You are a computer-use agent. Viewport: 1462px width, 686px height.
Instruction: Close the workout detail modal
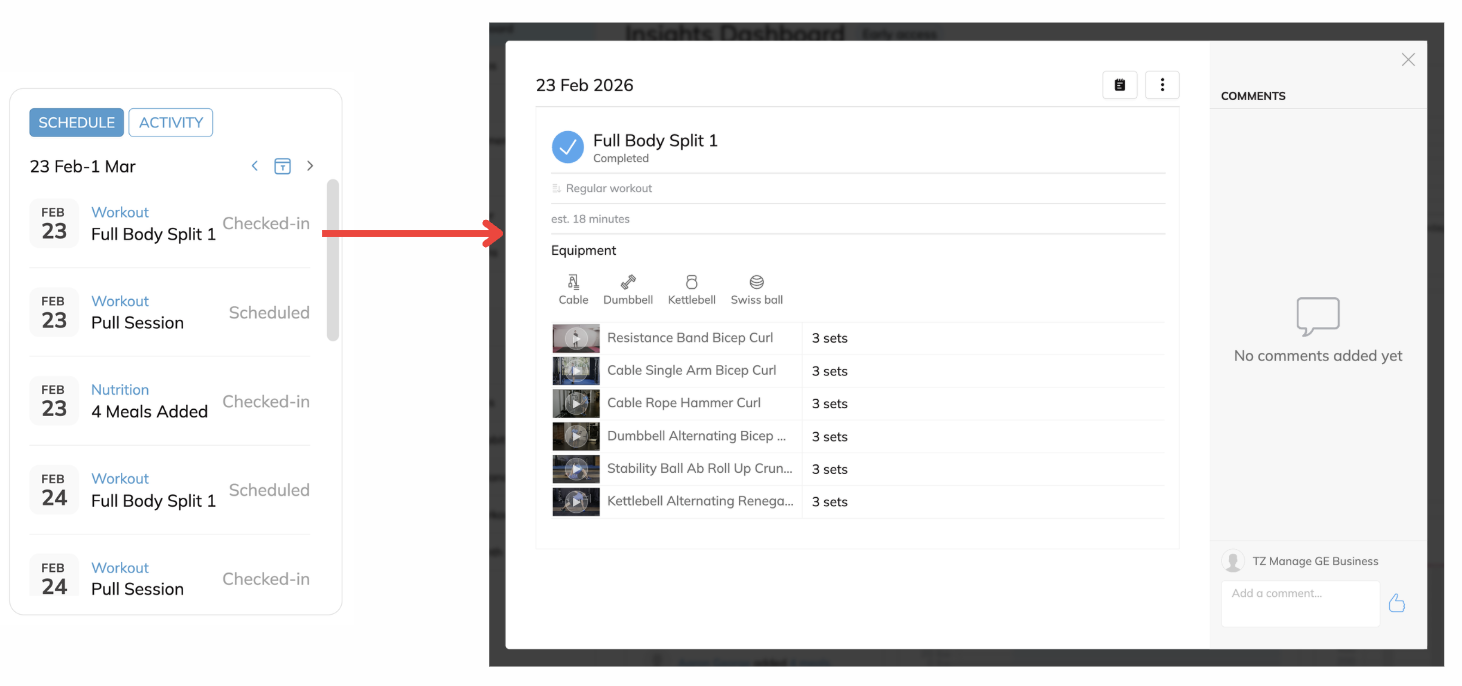click(1408, 60)
